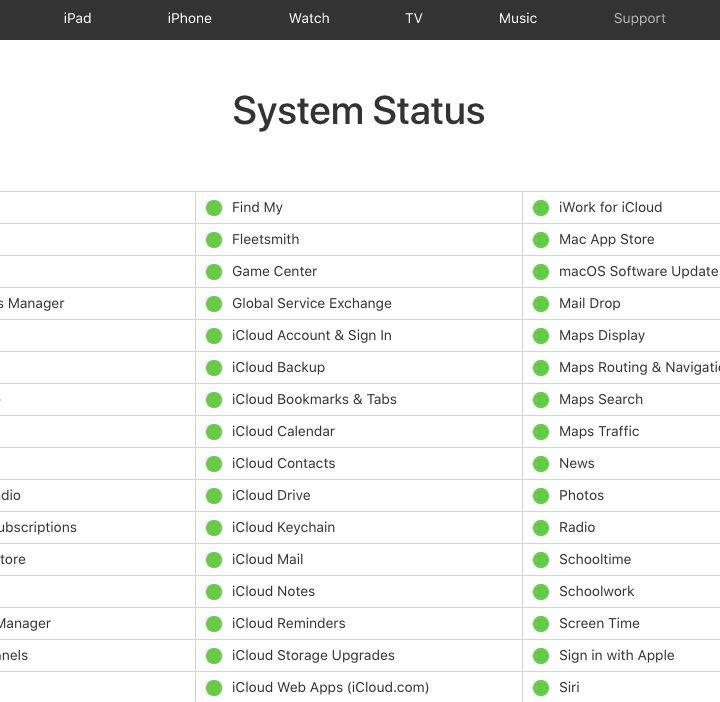Click iCloud Drive status dot
Viewport: 720px width, 702px height.
pyautogui.click(x=214, y=496)
